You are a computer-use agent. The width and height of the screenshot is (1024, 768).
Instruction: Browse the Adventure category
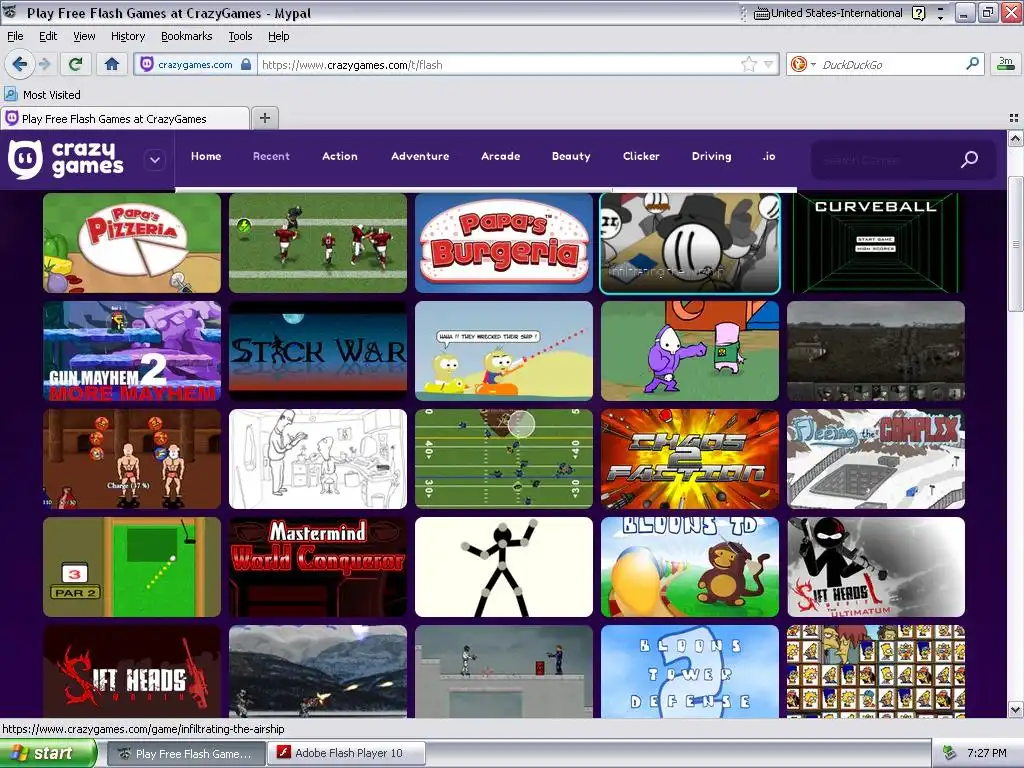(x=420, y=156)
